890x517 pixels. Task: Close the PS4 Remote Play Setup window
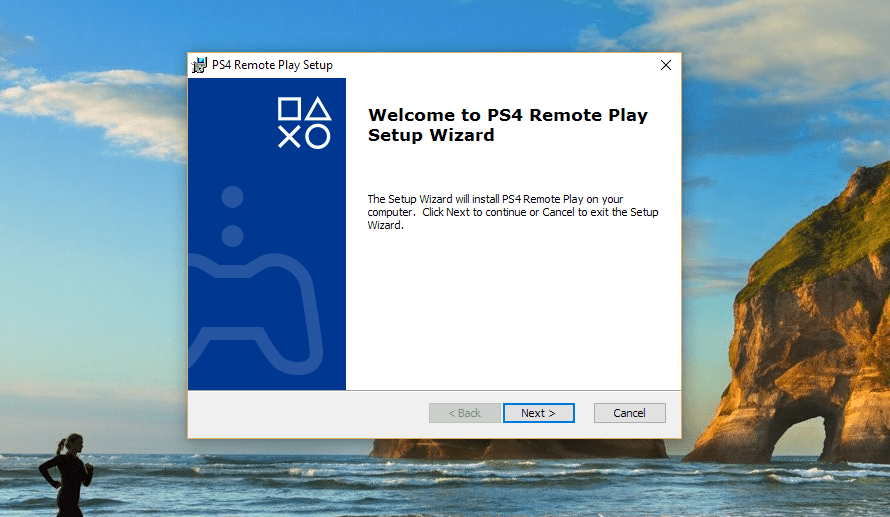coord(666,65)
